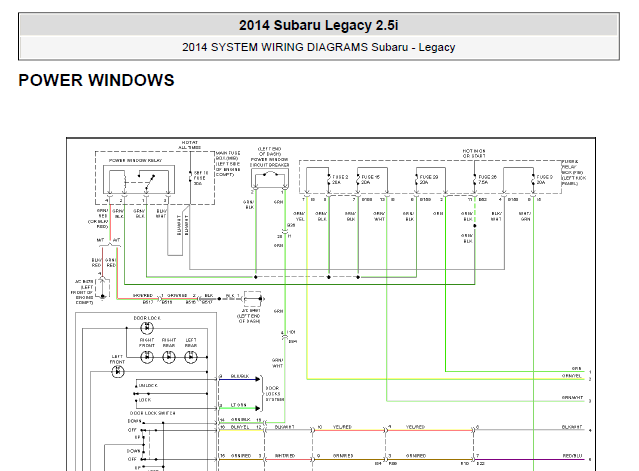Click the DOOR LOCK LED symbol
Image resolution: width=639 pixels, height=471 pixels.
pyautogui.click(x=147, y=328)
